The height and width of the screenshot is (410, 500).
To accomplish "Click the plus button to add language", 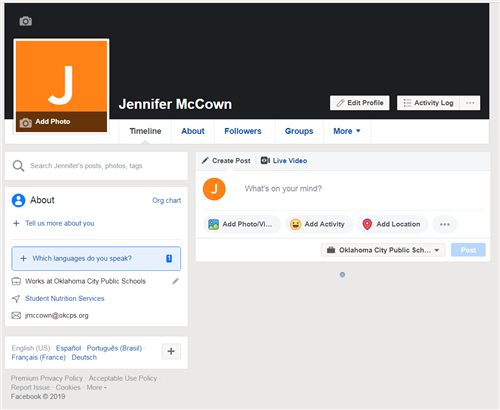I will point(171,351).
